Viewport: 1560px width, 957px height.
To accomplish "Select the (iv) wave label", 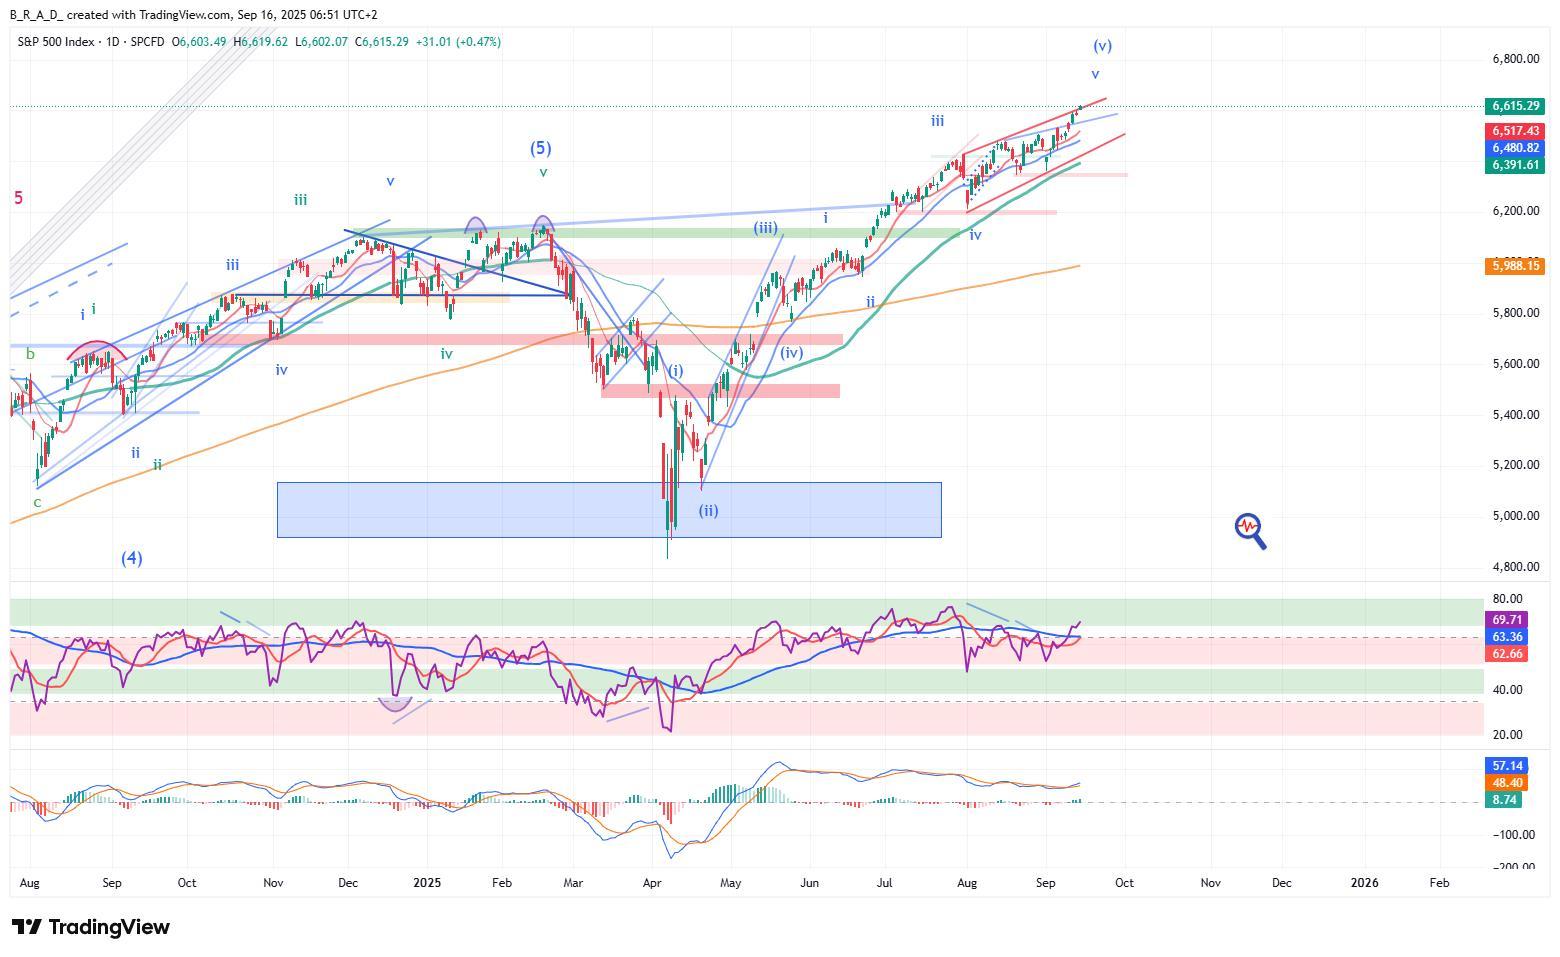I will (x=791, y=352).
